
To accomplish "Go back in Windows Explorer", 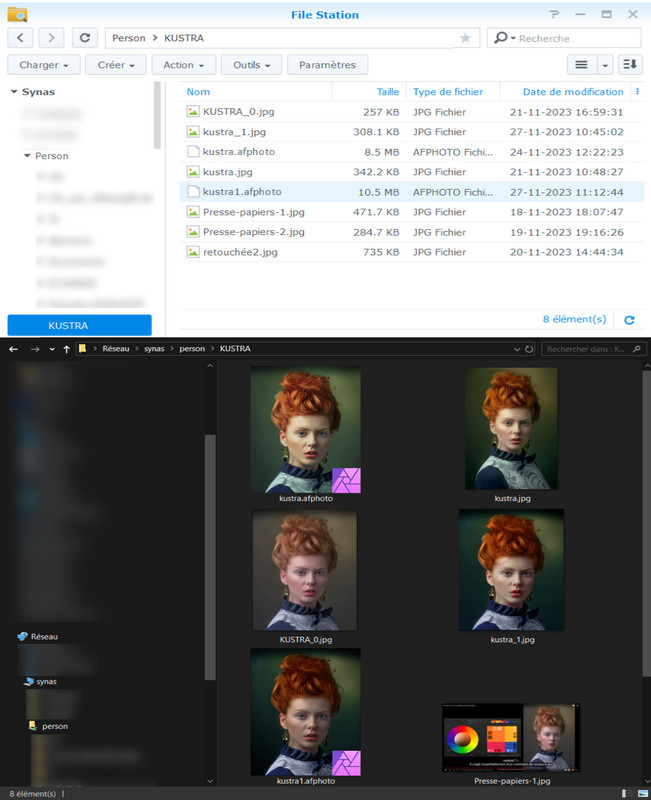I will point(13,349).
